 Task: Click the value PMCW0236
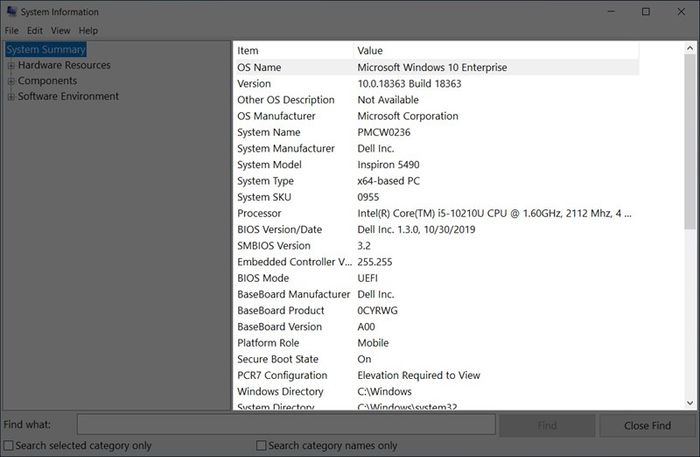(384, 132)
